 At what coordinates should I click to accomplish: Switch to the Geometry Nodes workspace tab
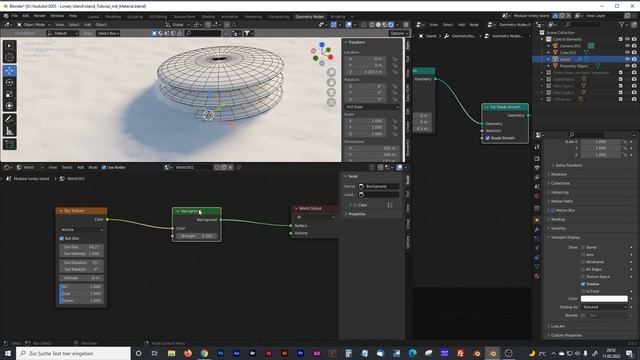[309, 17]
